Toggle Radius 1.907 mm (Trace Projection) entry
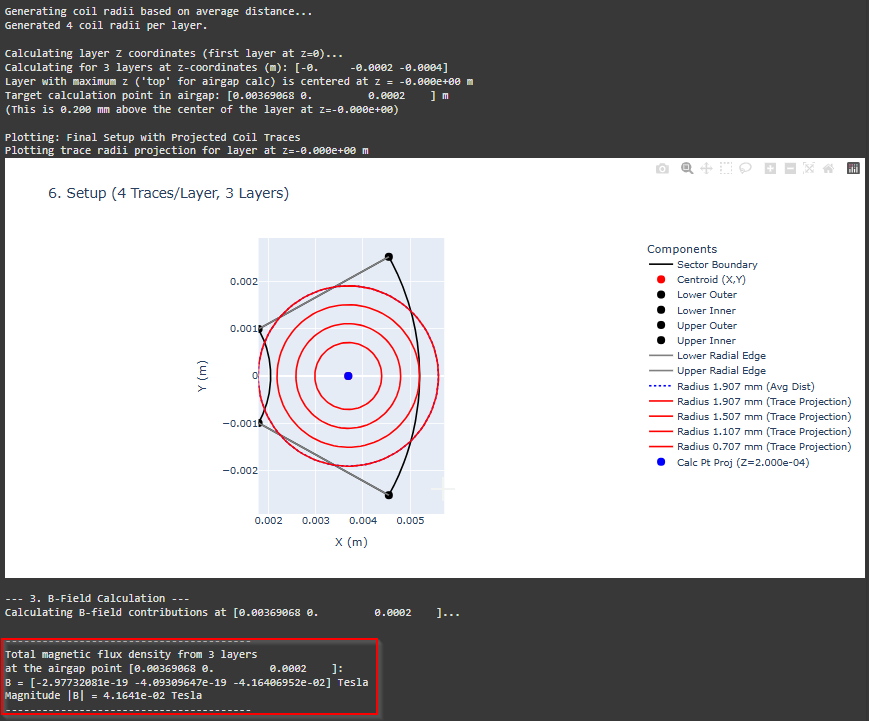The image size is (869, 721). point(750,401)
